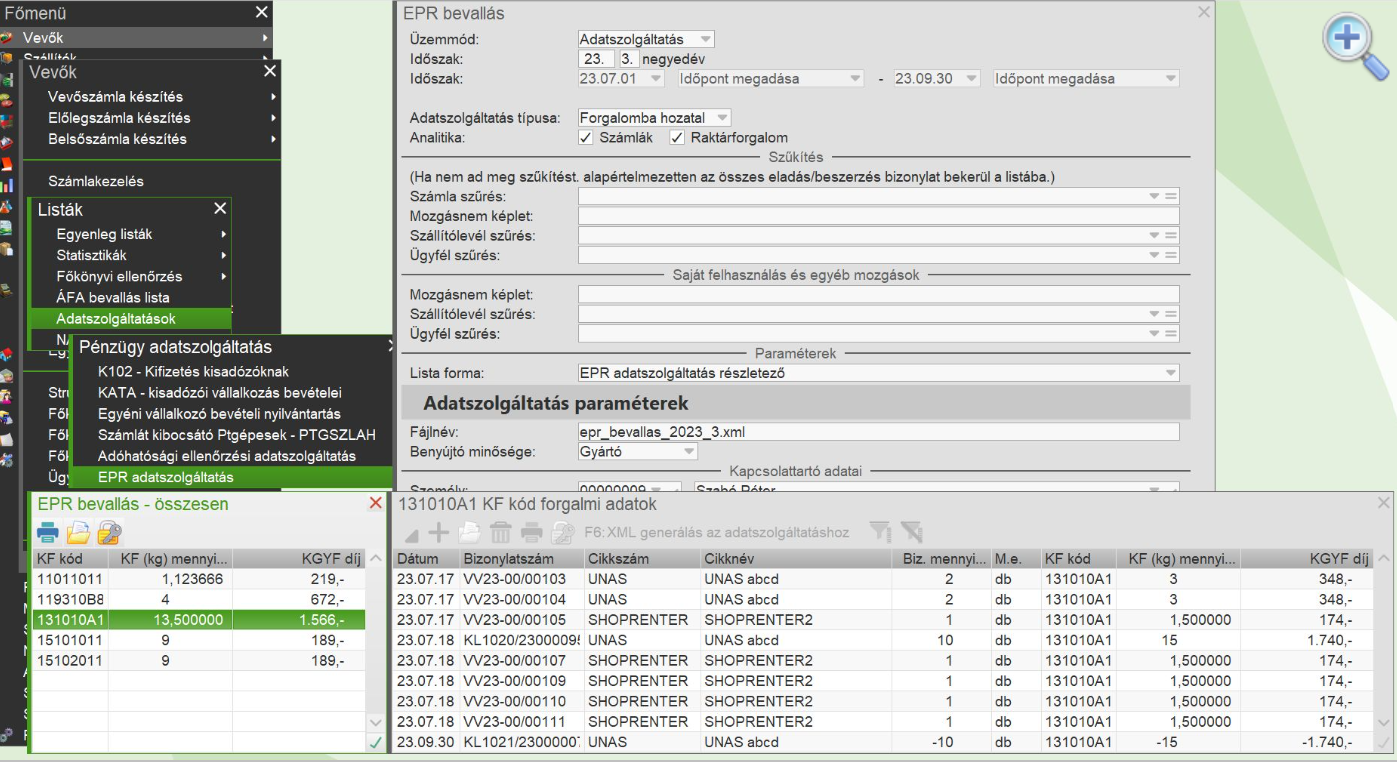The height and width of the screenshot is (762, 1397).
Task: Select the ÁFA bevallás lista menu item
Action: [x=113, y=297]
